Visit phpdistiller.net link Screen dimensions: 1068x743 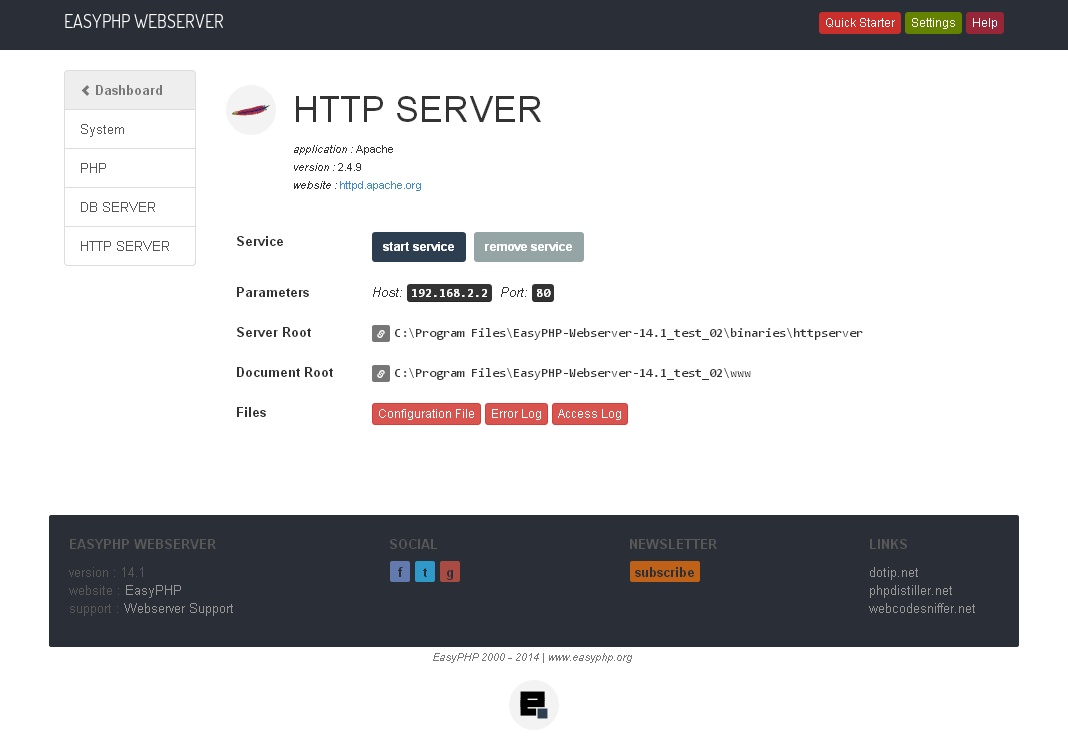[911, 590]
